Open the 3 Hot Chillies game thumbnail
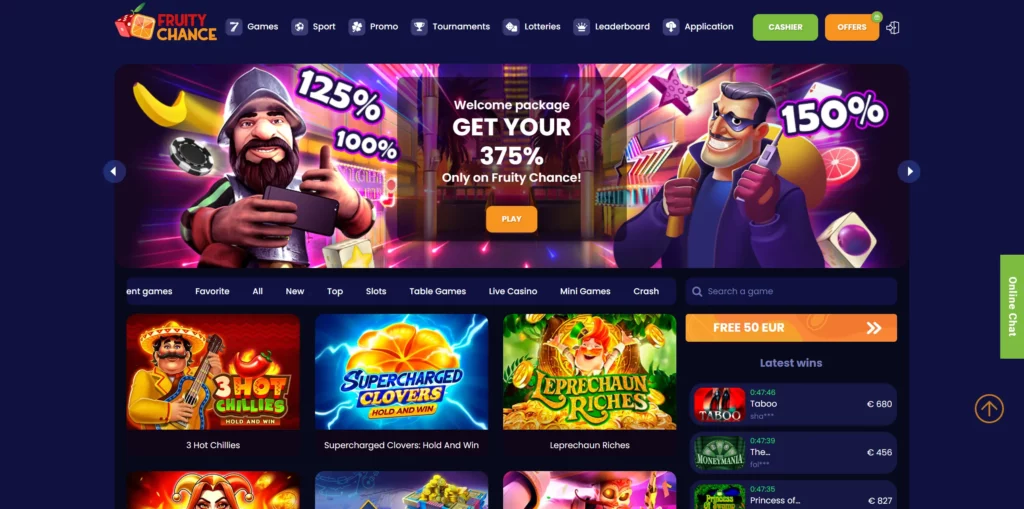Viewport: 1024px width, 509px height. [x=213, y=372]
